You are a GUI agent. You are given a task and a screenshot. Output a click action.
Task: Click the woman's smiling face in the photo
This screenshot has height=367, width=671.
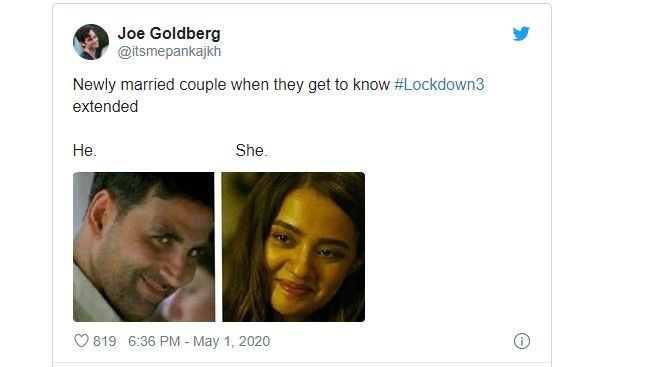pos(306,252)
